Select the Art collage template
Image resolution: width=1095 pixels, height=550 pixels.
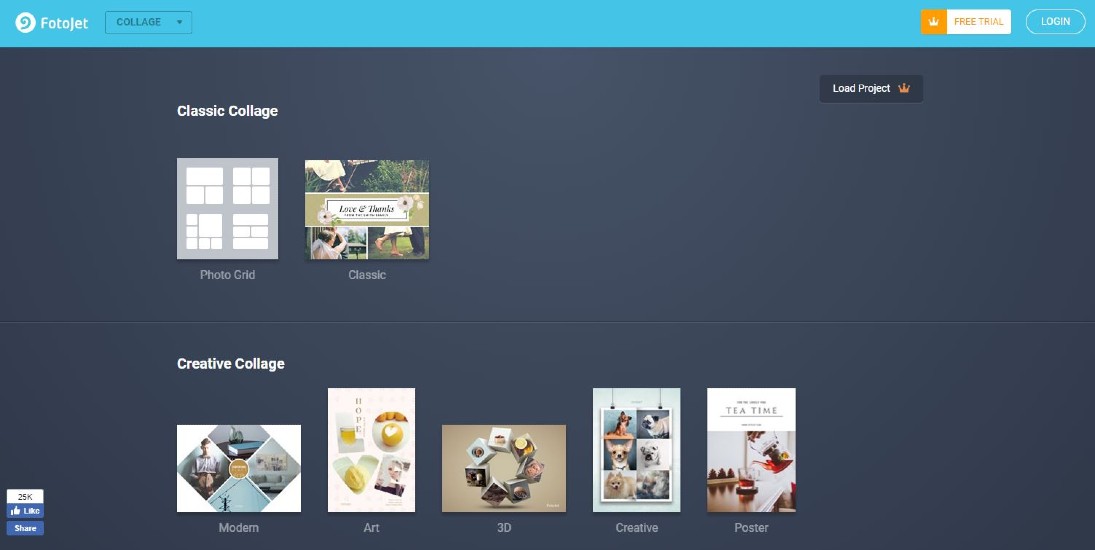point(372,450)
